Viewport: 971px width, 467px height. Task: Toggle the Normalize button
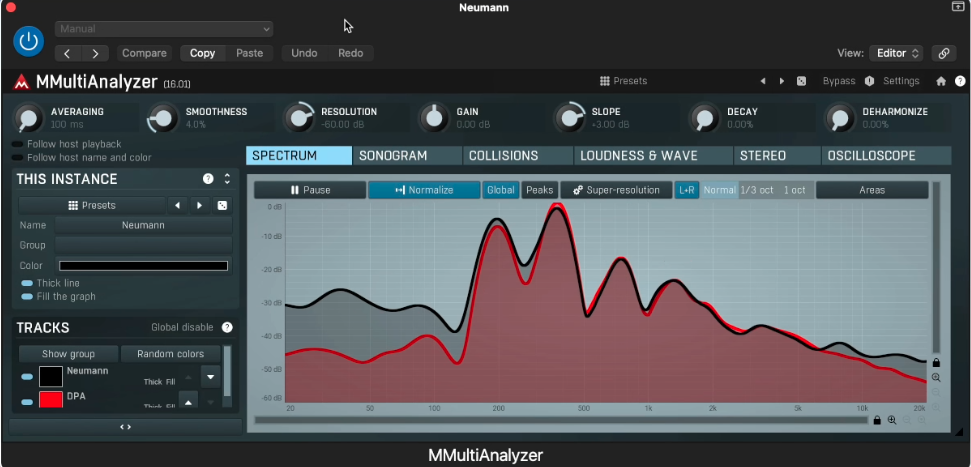(x=424, y=190)
